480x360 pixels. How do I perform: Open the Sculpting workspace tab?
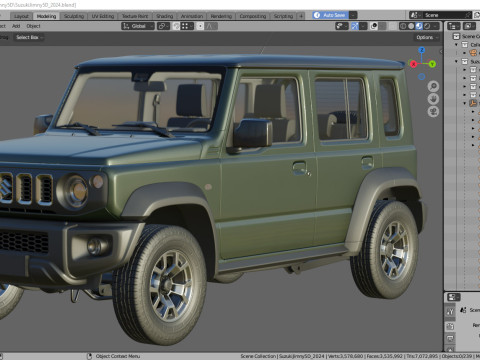coord(74,16)
